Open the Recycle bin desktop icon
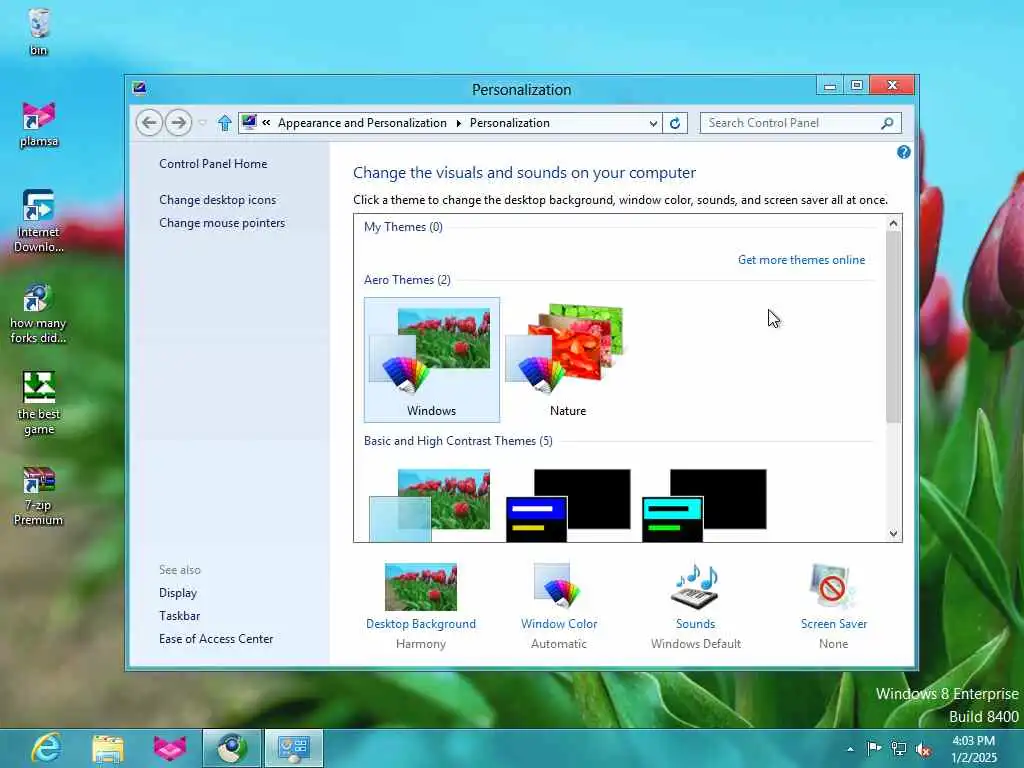 (39, 31)
